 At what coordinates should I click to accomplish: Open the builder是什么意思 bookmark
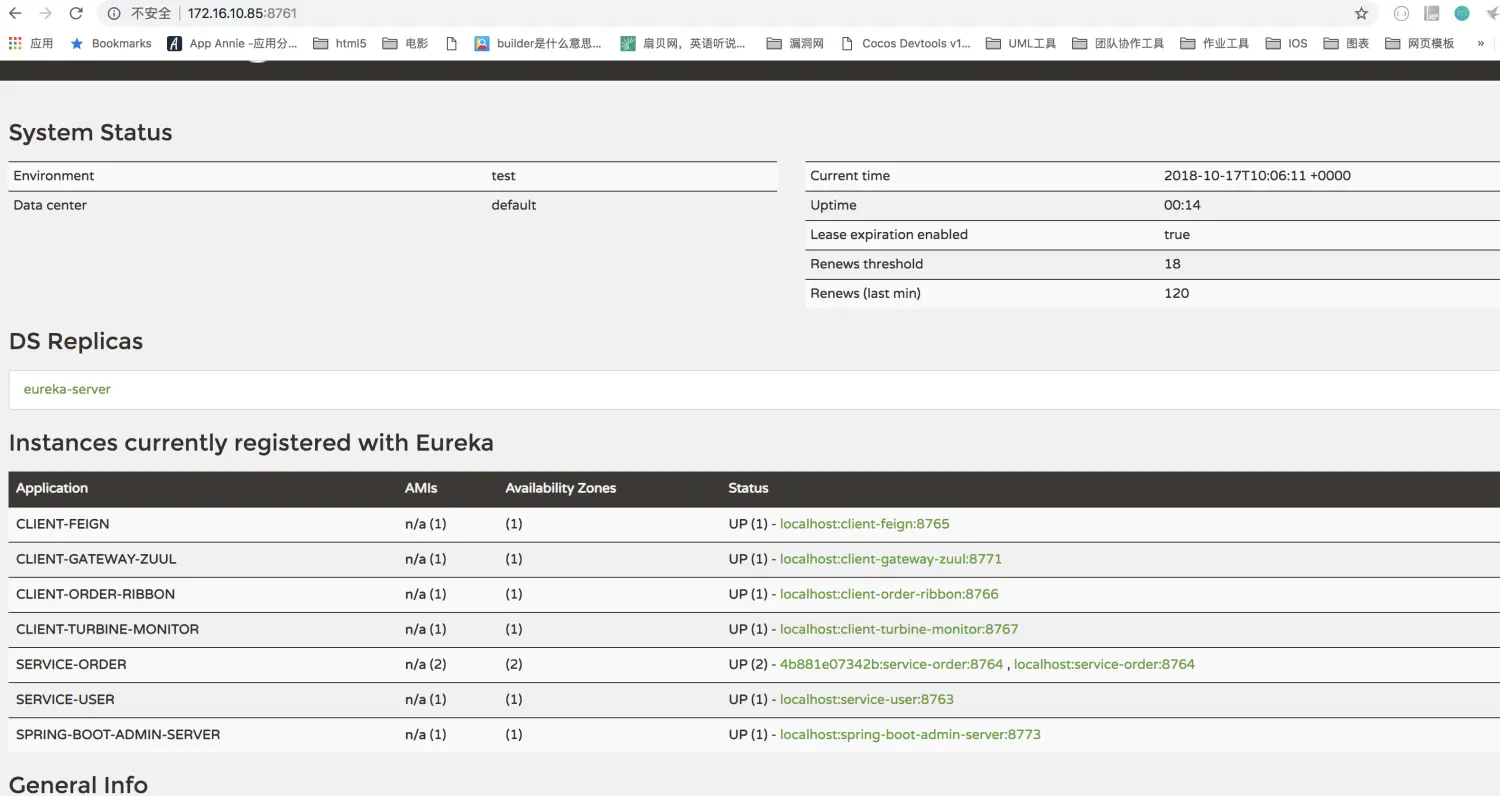pyautogui.click(x=538, y=43)
